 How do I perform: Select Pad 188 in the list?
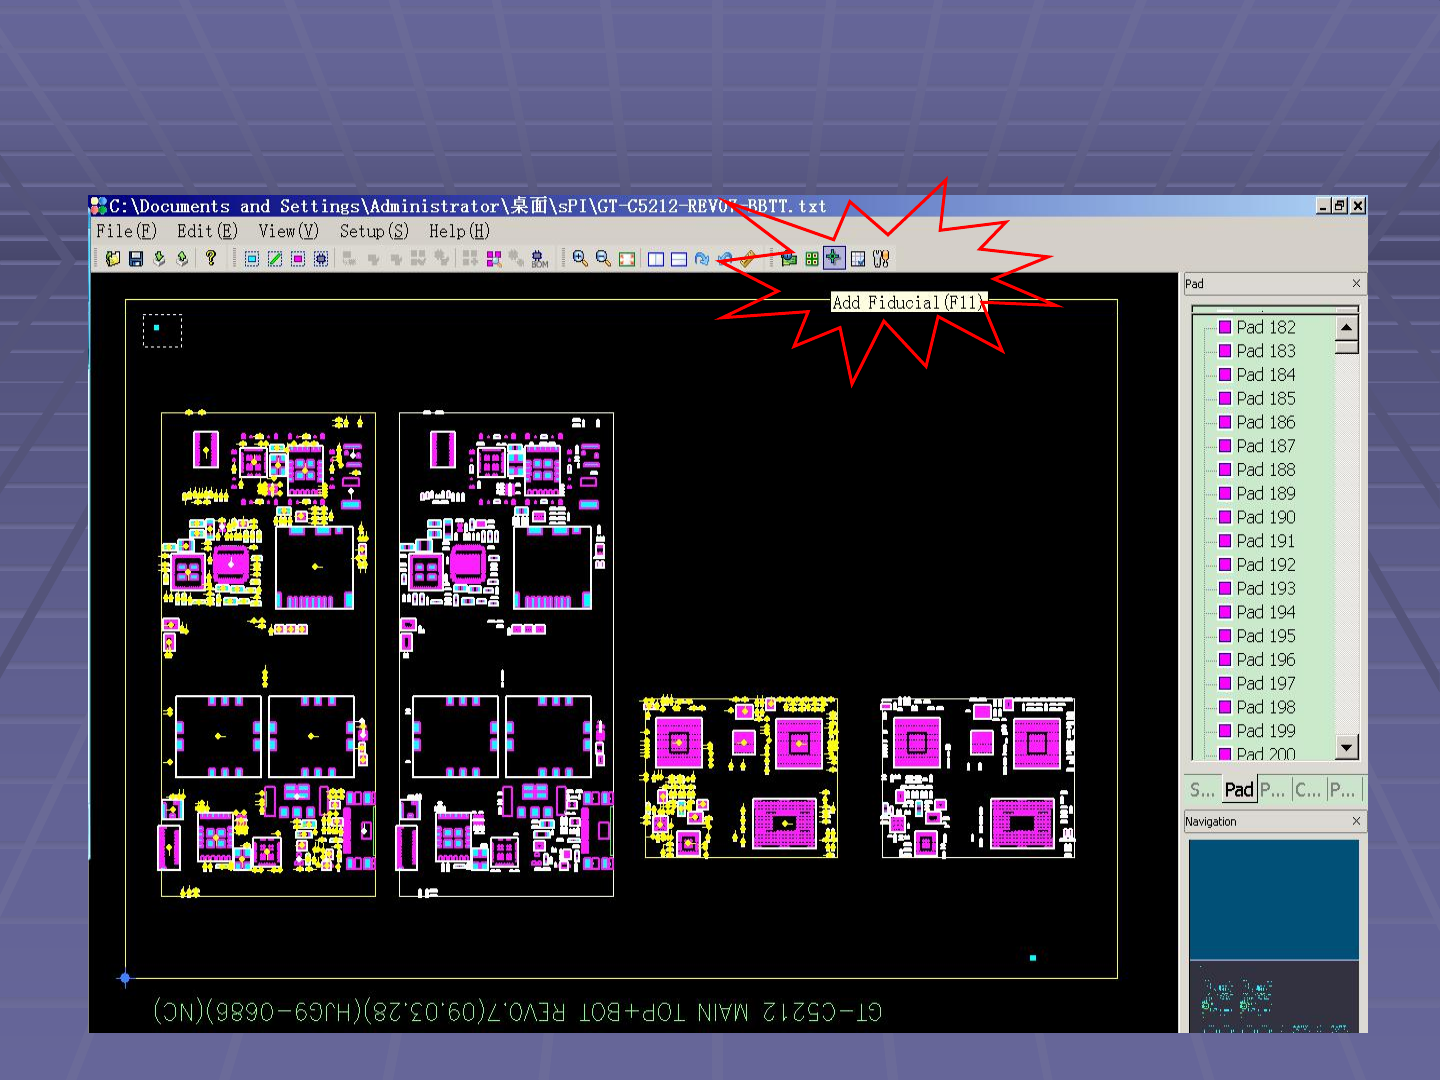pyautogui.click(x=1266, y=470)
